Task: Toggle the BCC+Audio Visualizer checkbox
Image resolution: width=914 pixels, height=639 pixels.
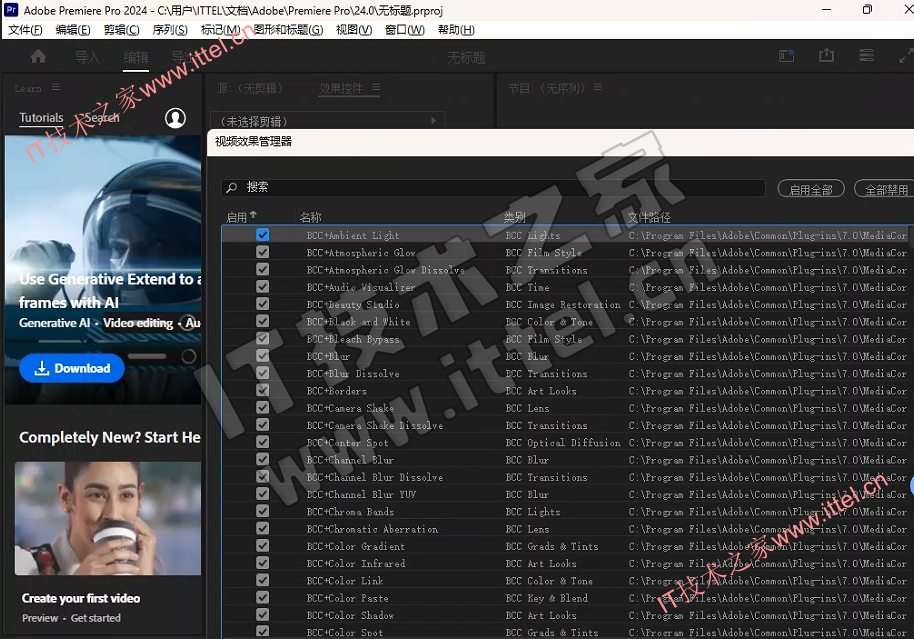Action: click(263, 286)
